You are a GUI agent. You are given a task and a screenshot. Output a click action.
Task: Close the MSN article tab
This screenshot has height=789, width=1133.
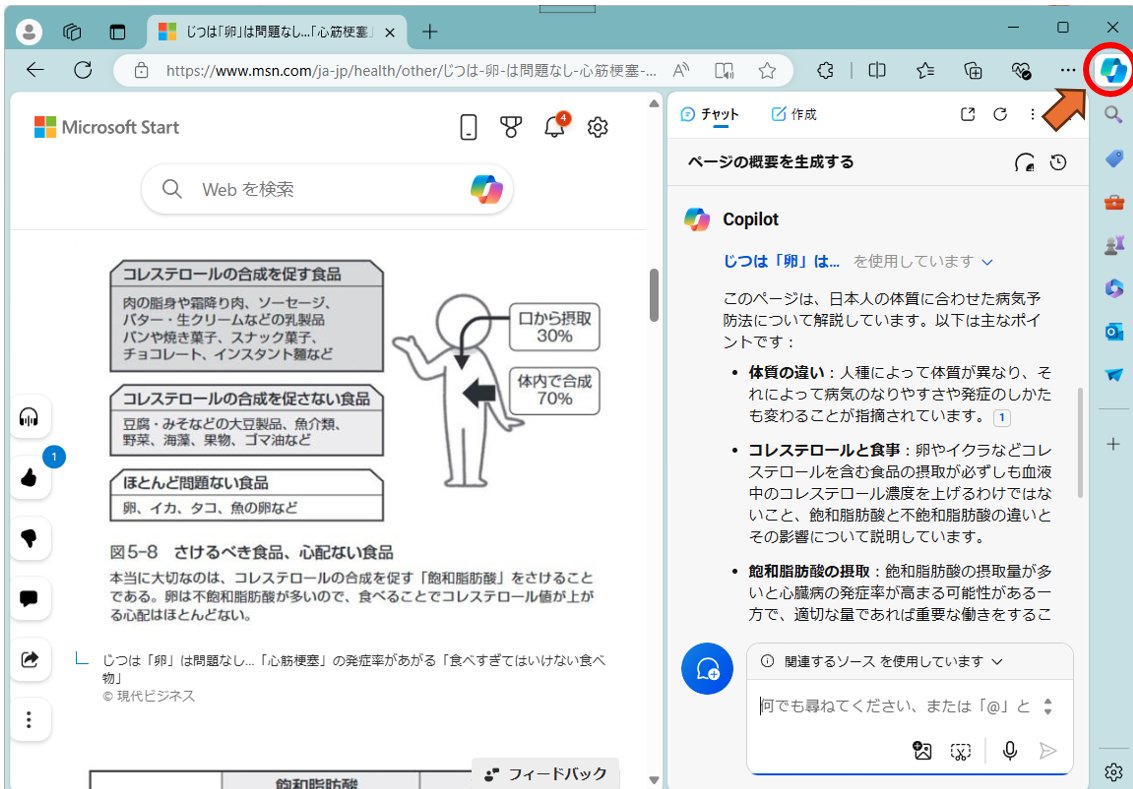pos(389,33)
